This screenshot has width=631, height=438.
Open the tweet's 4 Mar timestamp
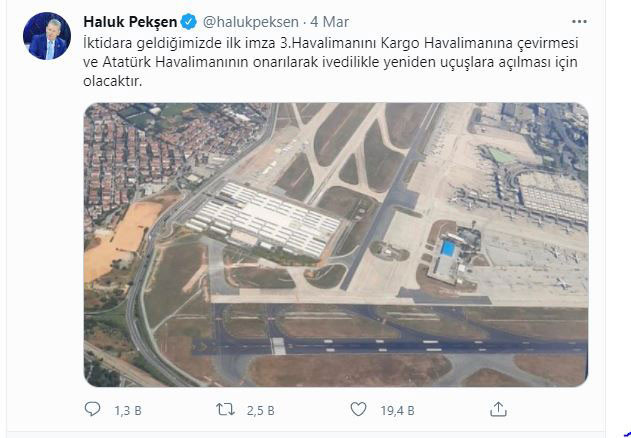point(330,22)
